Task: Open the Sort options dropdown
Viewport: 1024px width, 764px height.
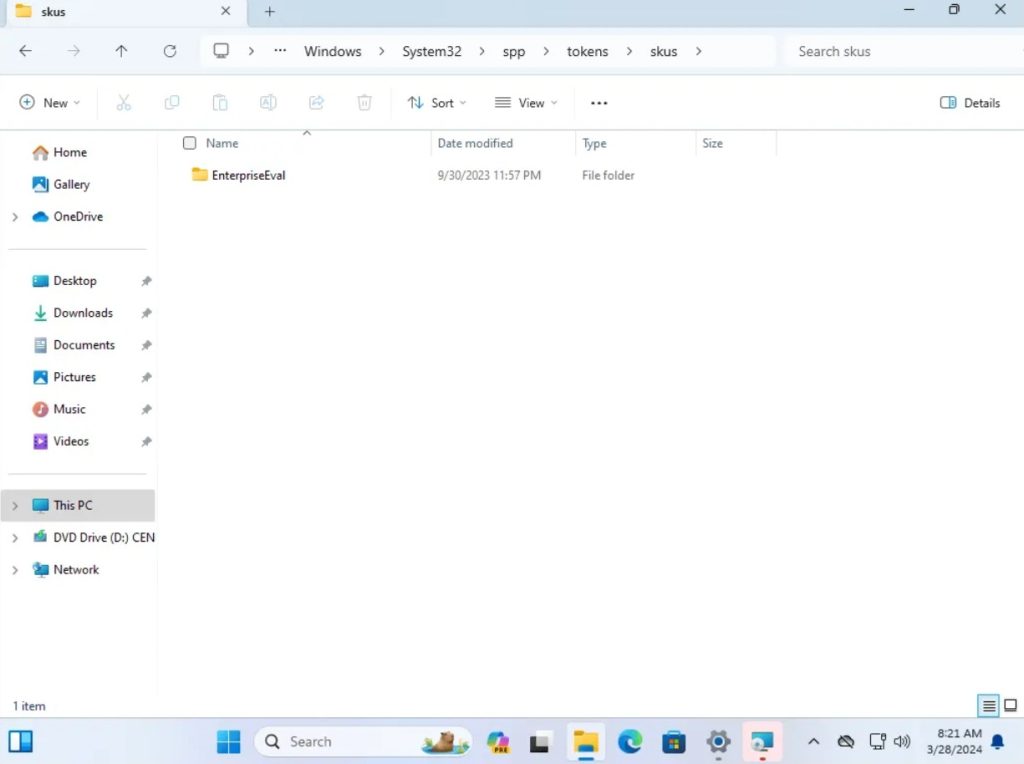Action: pos(437,103)
